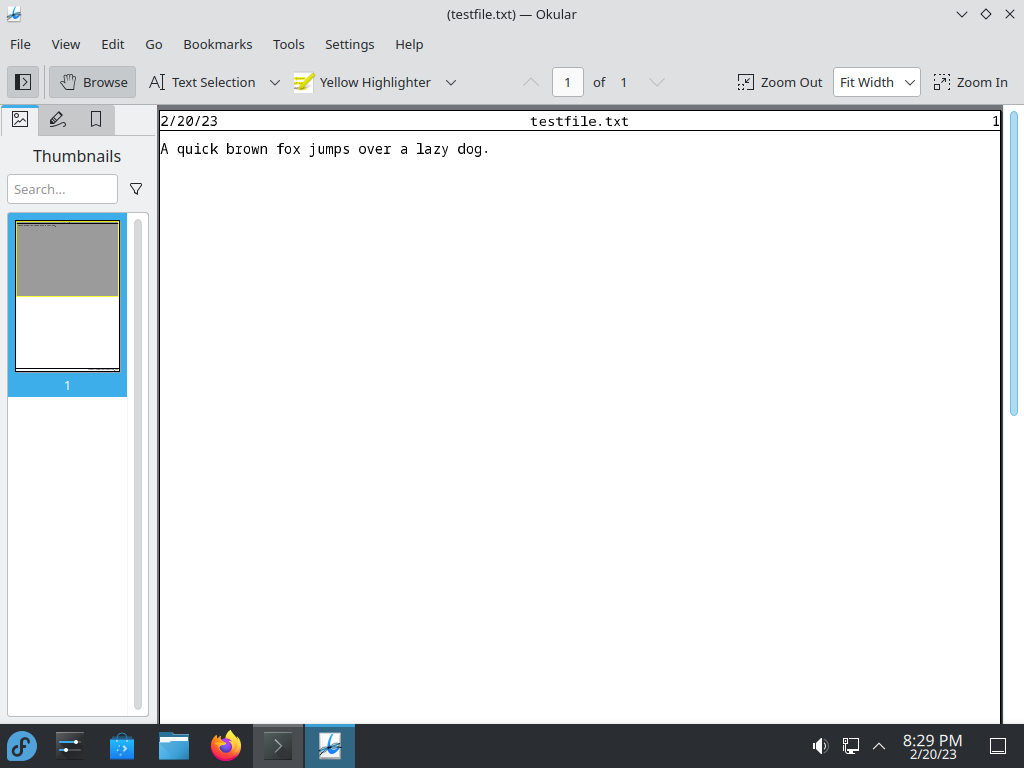Image resolution: width=1024 pixels, height=768 pixels.
Task: Open the Fedora application launcher
Action: click(22, 746)
